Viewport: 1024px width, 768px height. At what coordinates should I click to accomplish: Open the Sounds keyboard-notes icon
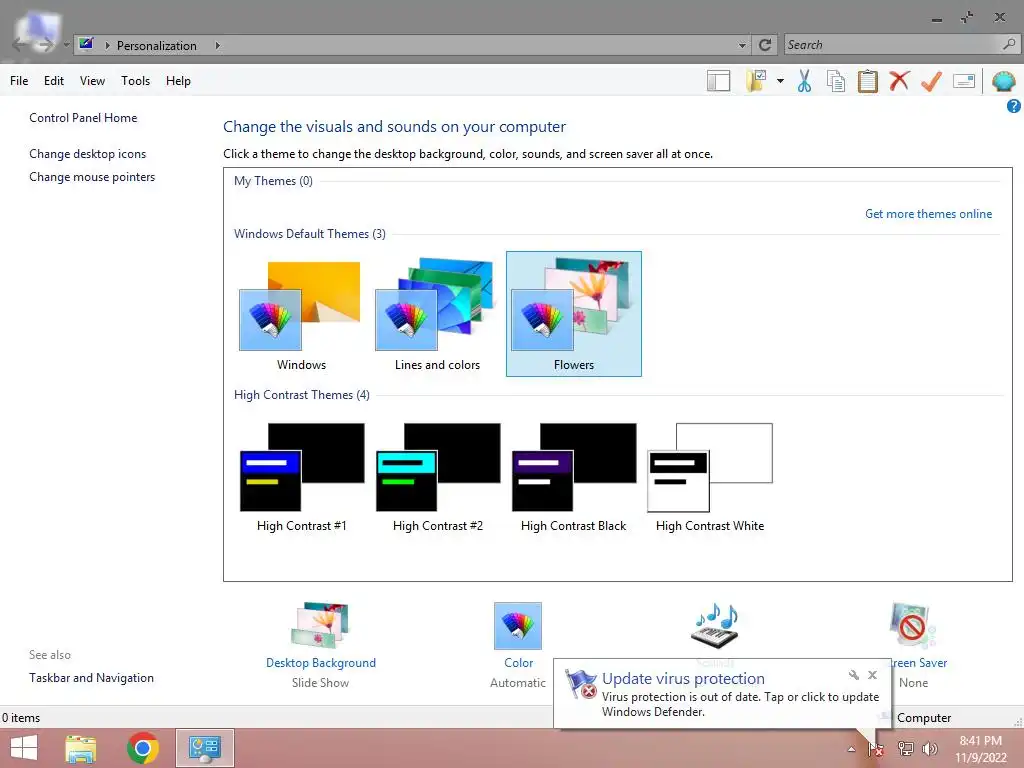[x=715, y=626]
